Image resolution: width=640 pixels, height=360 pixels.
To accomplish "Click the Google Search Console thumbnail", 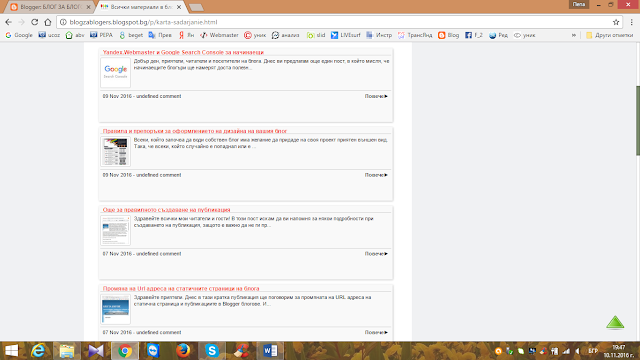I will click(116, 72).
